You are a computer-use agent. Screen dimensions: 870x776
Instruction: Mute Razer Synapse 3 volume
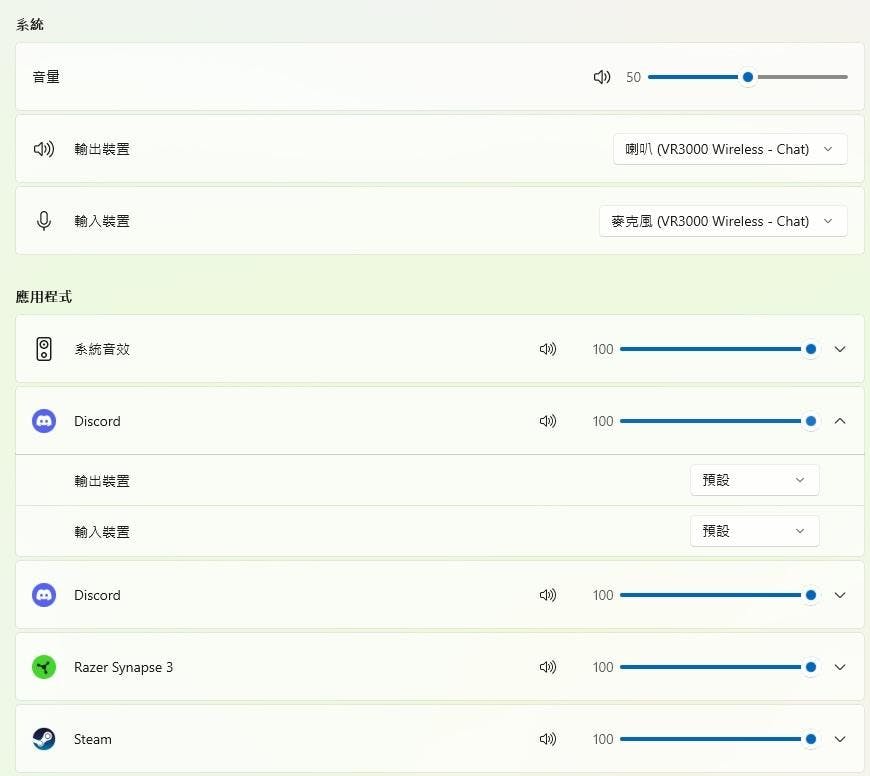pyautogui.click(x=548, y=667)
